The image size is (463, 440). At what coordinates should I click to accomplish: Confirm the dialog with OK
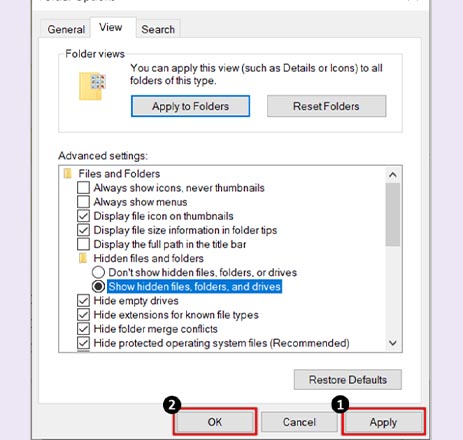point(215,422)
